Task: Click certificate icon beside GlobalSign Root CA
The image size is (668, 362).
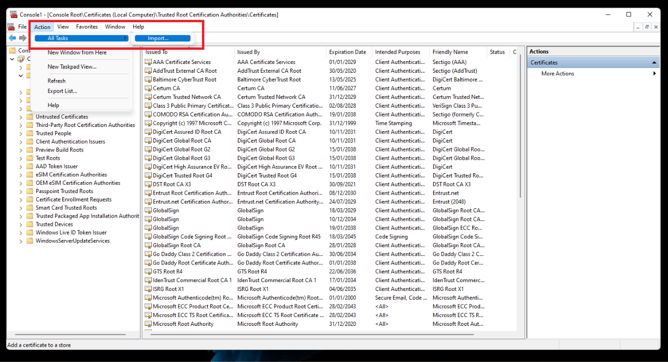Action: coord(148,245)
